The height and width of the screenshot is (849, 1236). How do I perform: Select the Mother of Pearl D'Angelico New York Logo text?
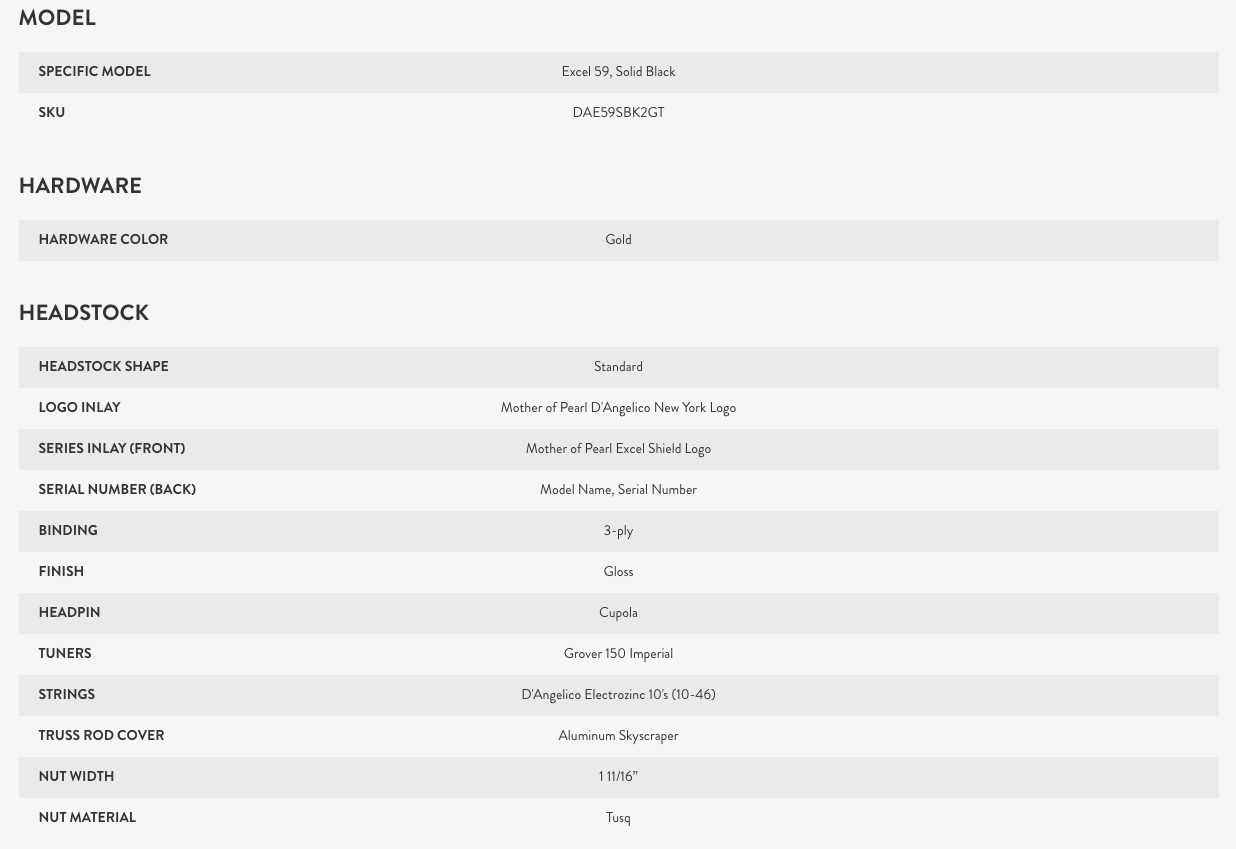click(618, 408)
